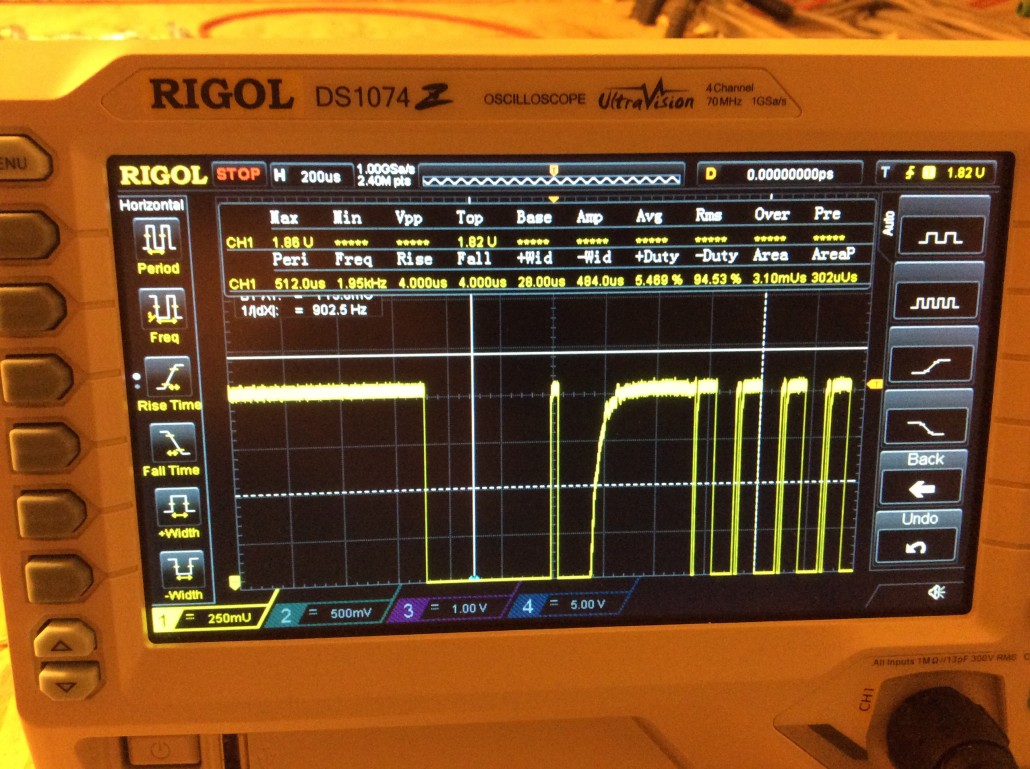Click the Peri value 512.0us
The height and width of the screenshot is (769, 1030).
pos(299,283)
